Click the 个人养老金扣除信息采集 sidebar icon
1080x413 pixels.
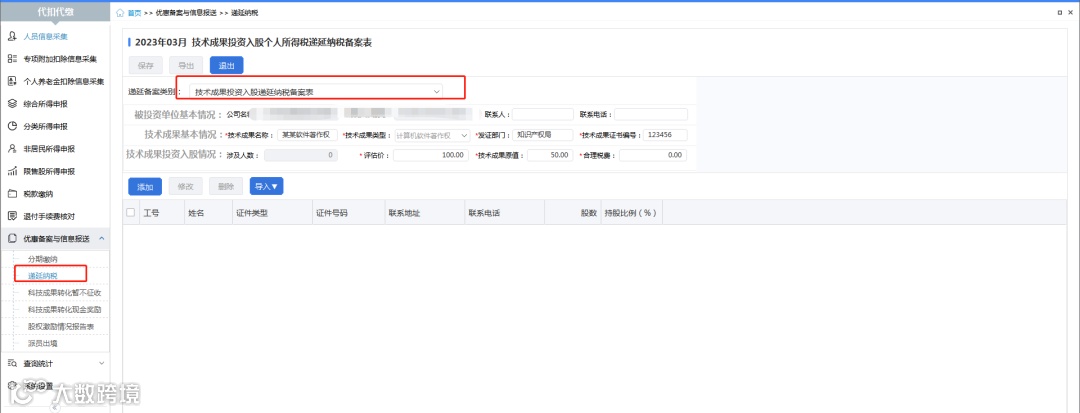point(12,81)
